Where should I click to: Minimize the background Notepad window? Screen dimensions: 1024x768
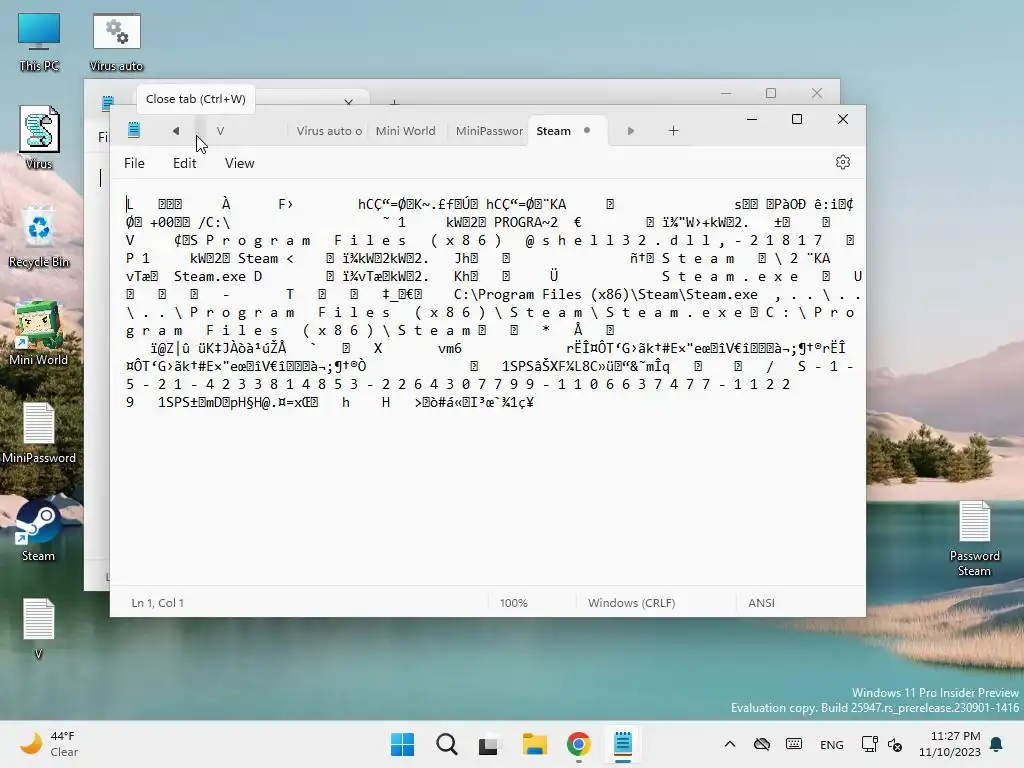[726, 93]
